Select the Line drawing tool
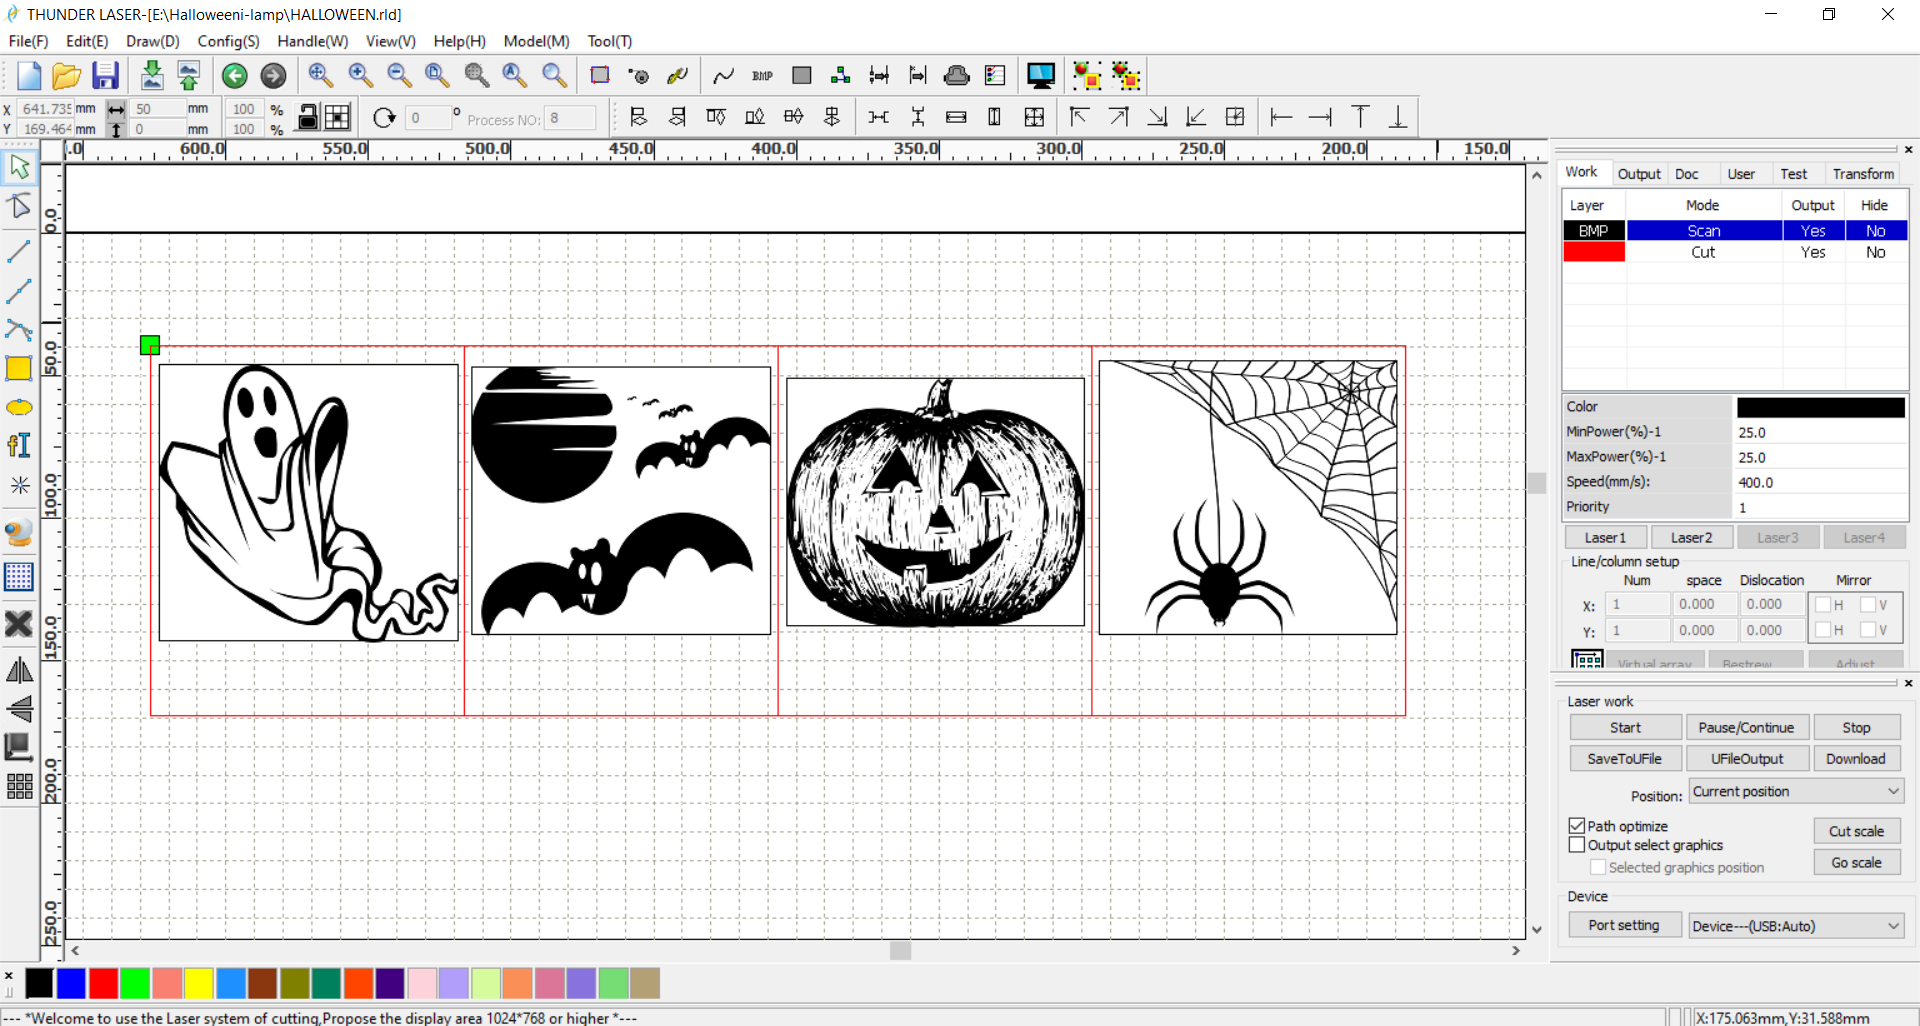The image size is (1920, 1026). 19,251
